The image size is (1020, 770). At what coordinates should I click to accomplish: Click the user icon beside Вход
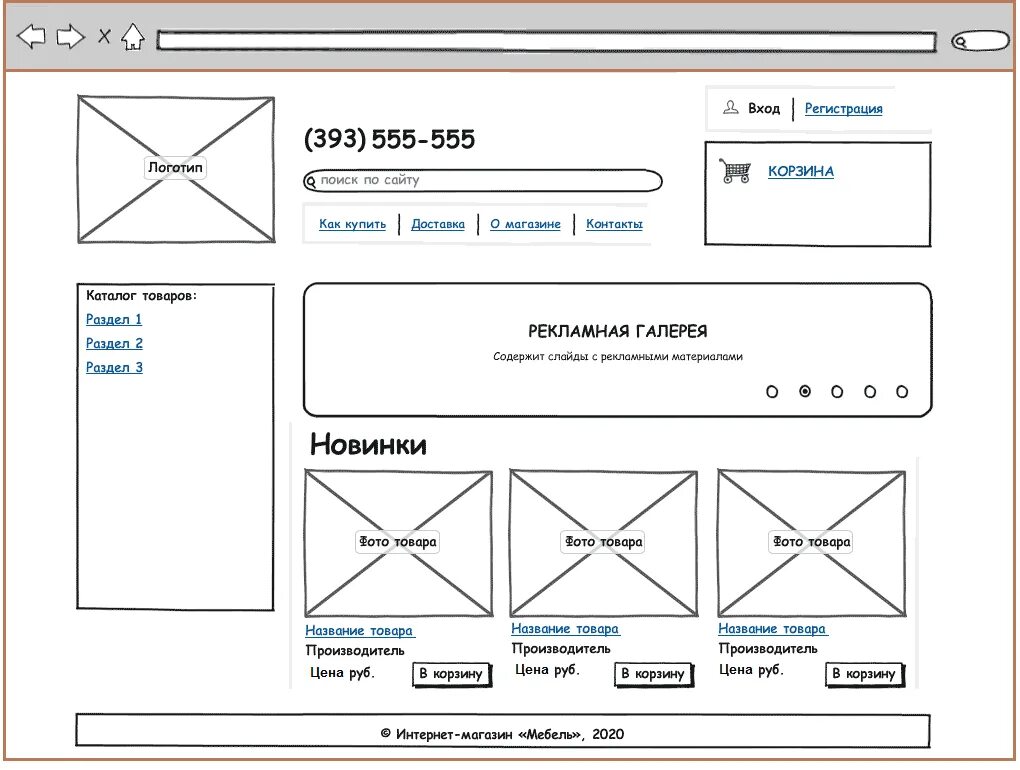(731, 107)
